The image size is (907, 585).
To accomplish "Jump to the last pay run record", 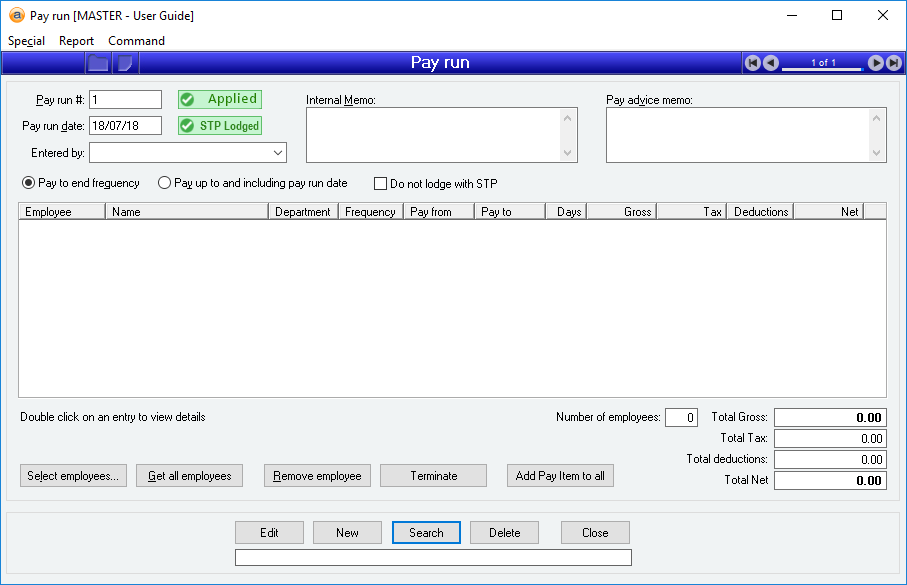I will [x=892, y=63].
